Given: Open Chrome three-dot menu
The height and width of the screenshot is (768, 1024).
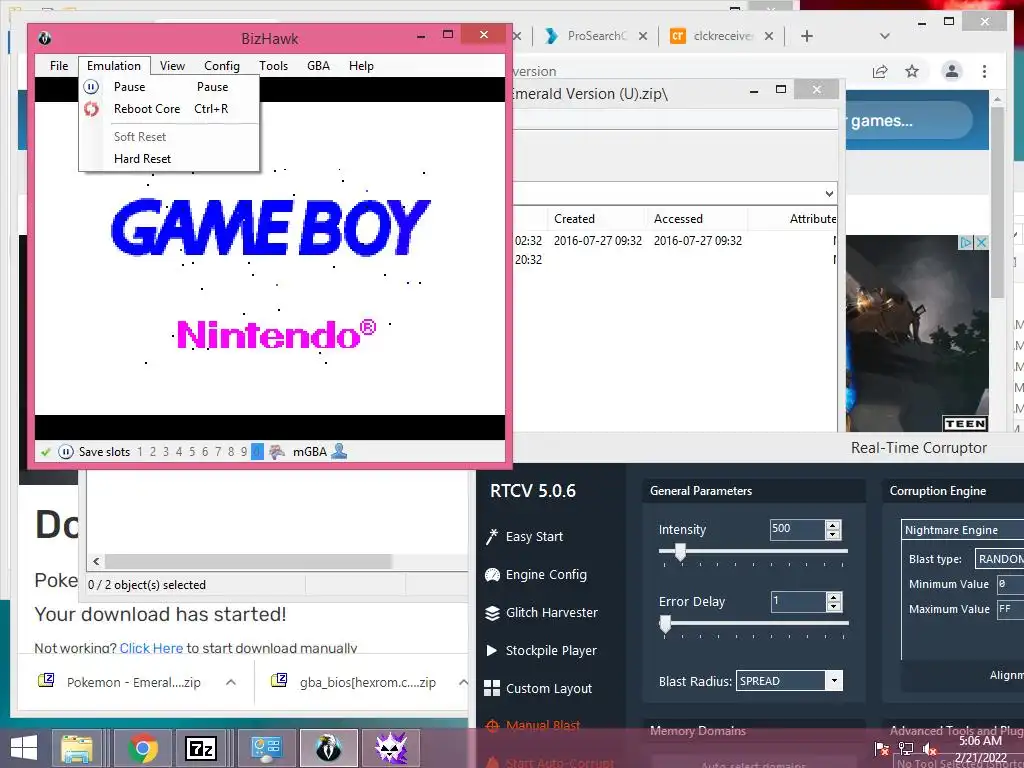Looking at the screenshot, I should point(984,71).
